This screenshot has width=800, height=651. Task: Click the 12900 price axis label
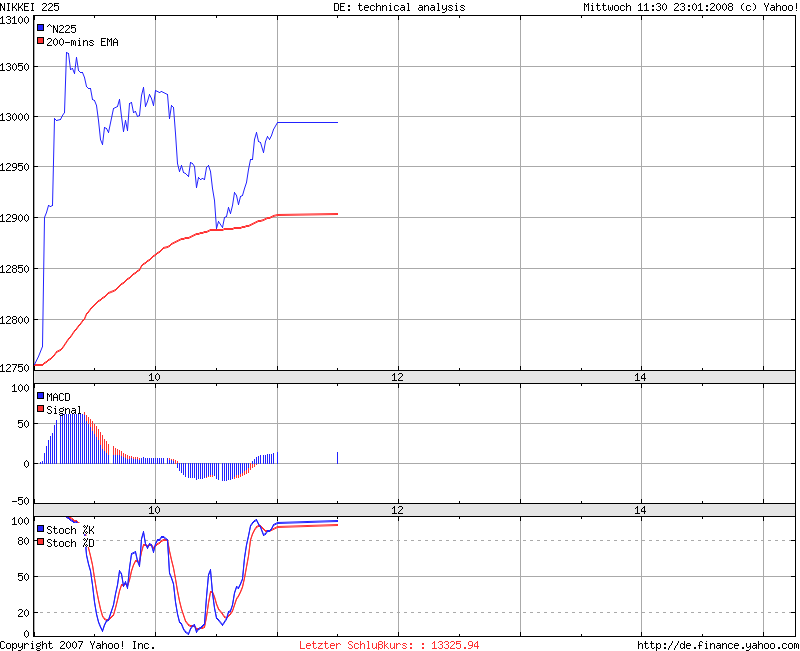pyautogui.click(x=15, y=218)
